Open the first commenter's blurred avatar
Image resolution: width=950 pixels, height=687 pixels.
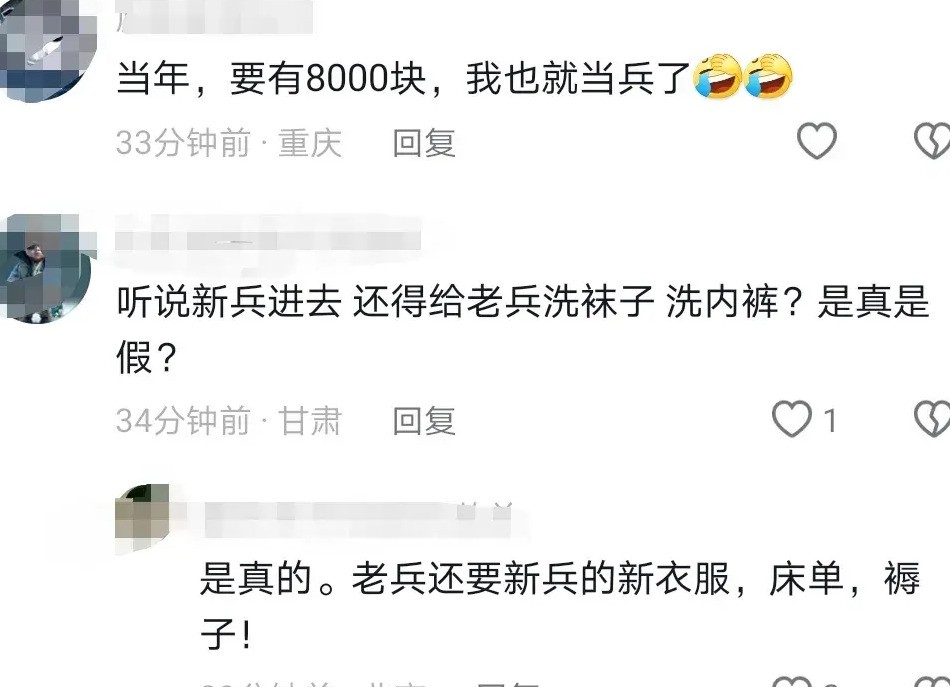[x=47, y=48]
